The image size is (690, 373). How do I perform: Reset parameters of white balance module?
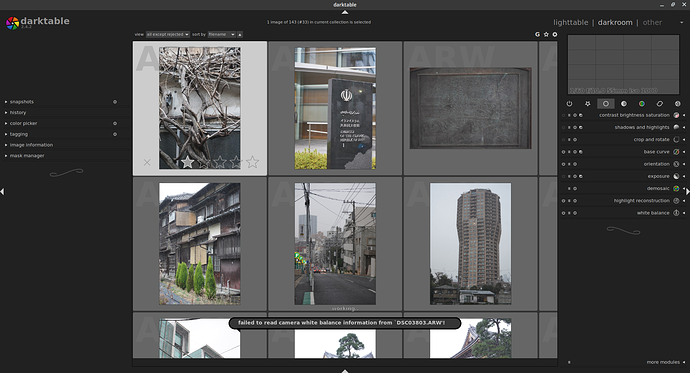(x=575, y=213)
